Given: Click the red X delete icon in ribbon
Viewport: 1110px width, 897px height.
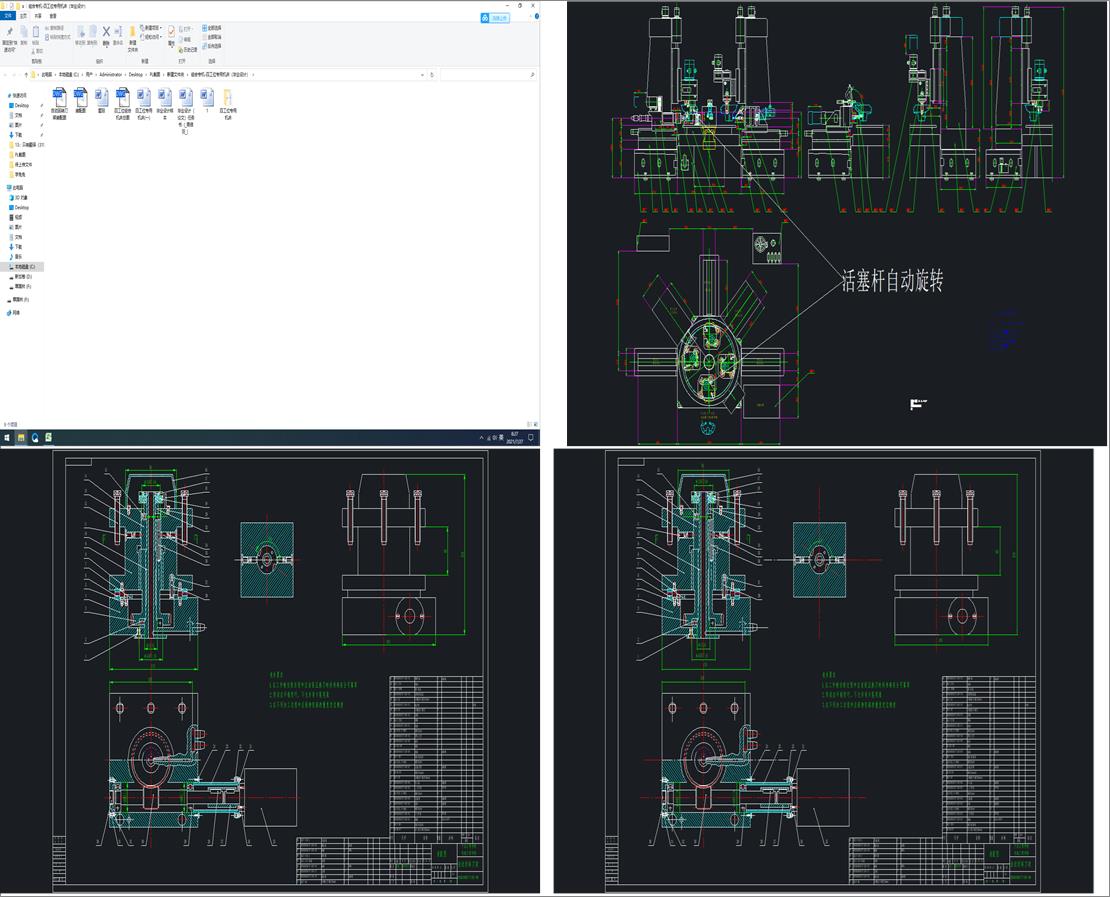Looking at the screenshot, I should 105,32.
